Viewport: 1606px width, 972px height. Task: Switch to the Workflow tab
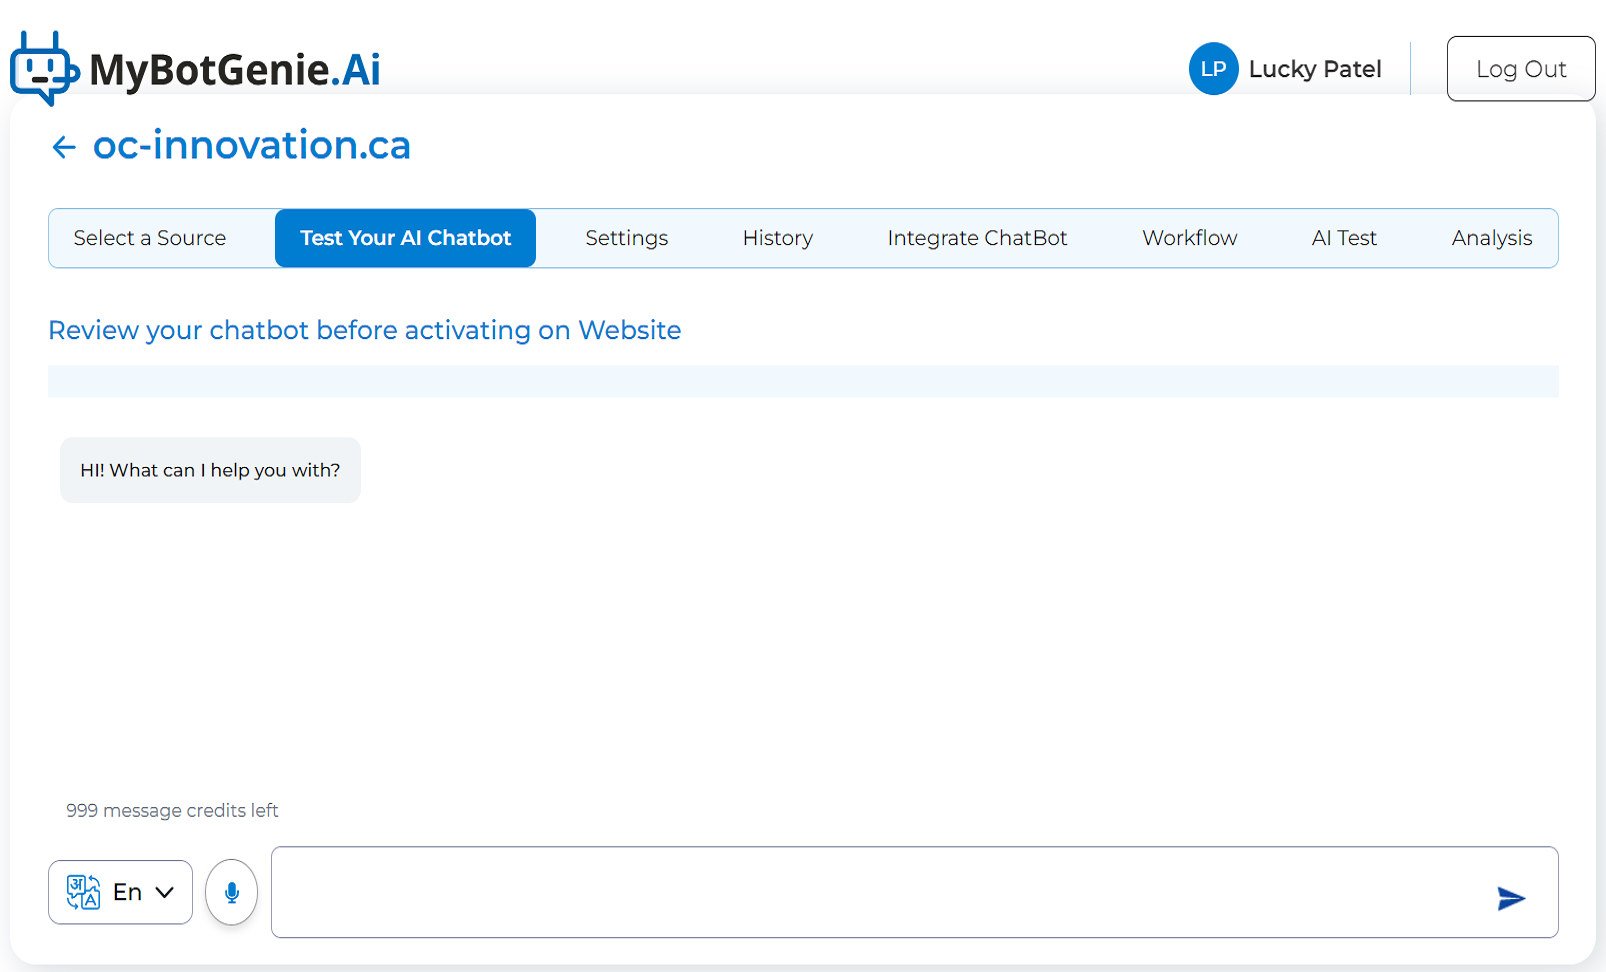(x=1189, y=238)
